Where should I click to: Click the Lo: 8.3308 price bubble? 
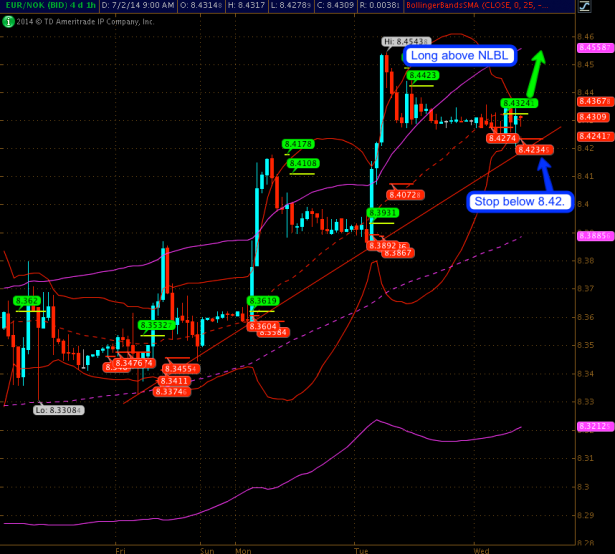coord(59,410)
